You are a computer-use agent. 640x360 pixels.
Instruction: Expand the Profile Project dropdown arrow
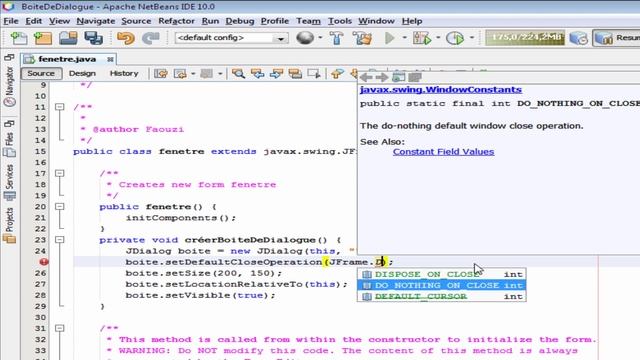click(x=471, y=38)
